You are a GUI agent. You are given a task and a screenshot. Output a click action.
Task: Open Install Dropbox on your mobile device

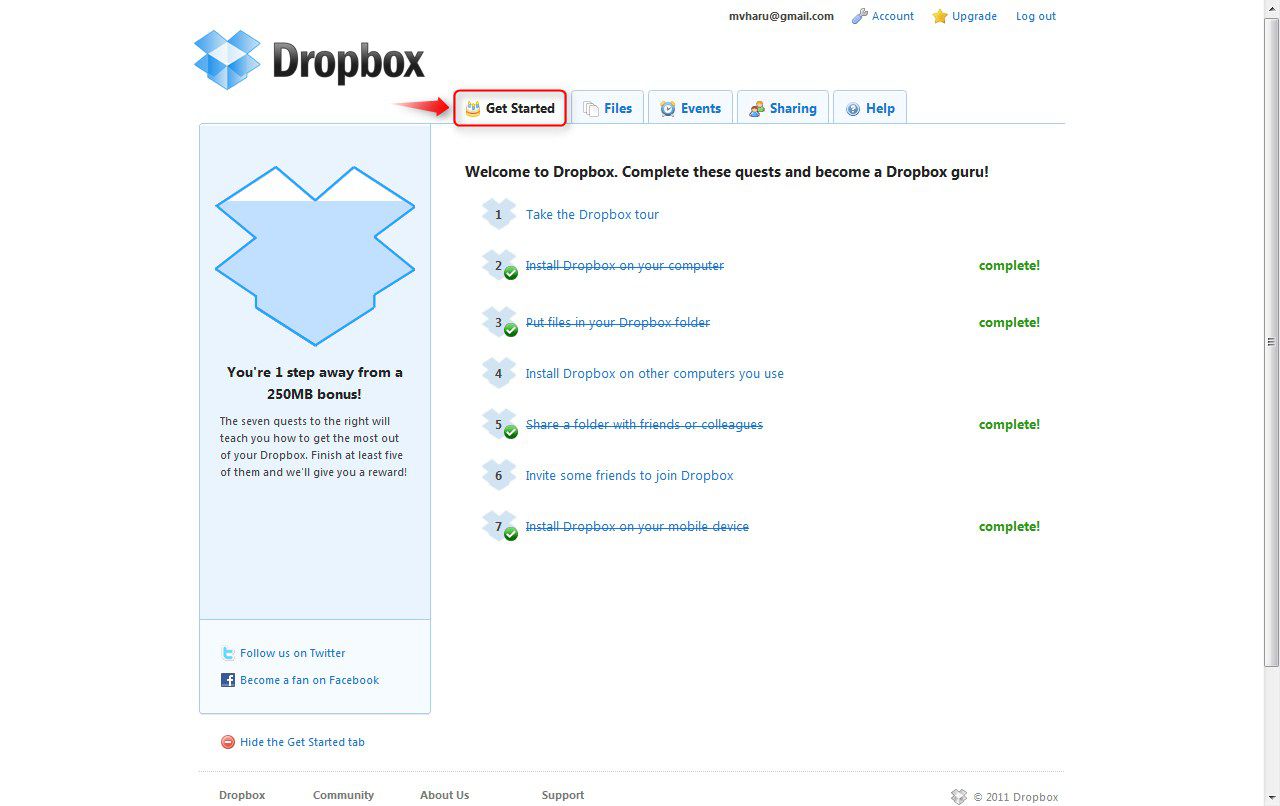(x=637, y=526)
